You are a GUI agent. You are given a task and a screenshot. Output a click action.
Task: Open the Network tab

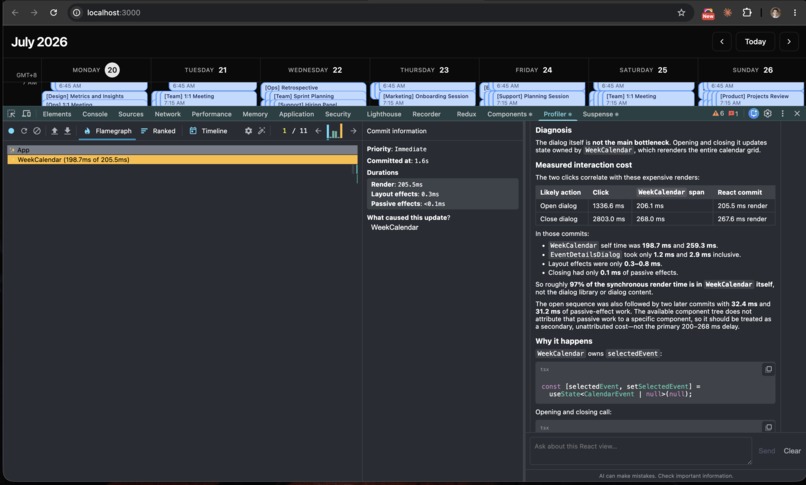click(168, 114)
